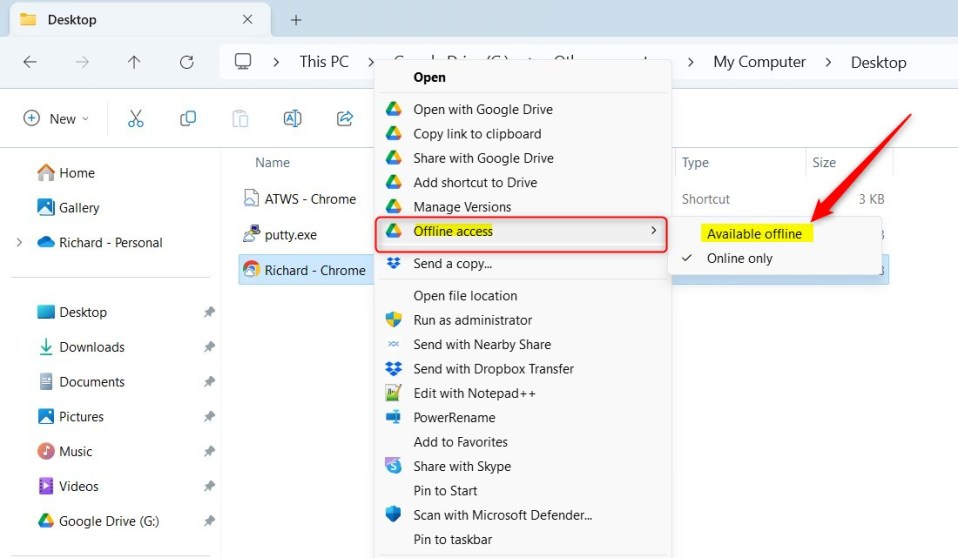
Task: Go forward with the right arrow
Action: (82, 62)
